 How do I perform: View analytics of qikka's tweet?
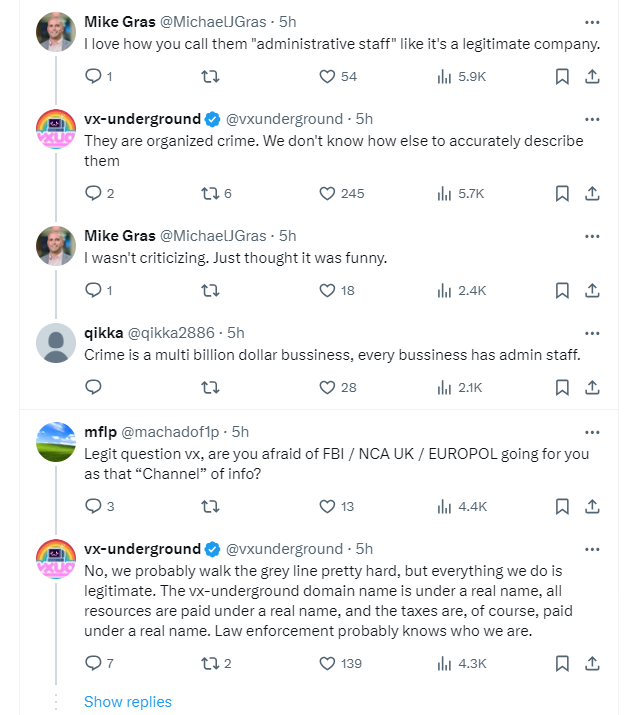(444, 387)
